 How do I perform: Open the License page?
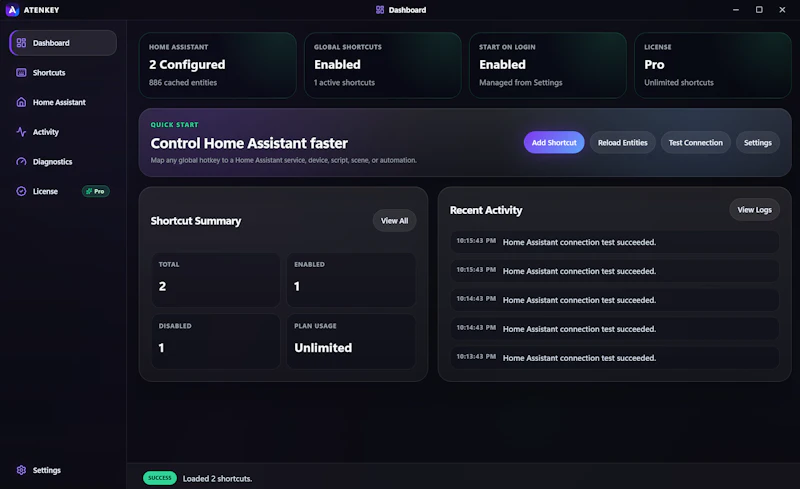pos(63,191)
